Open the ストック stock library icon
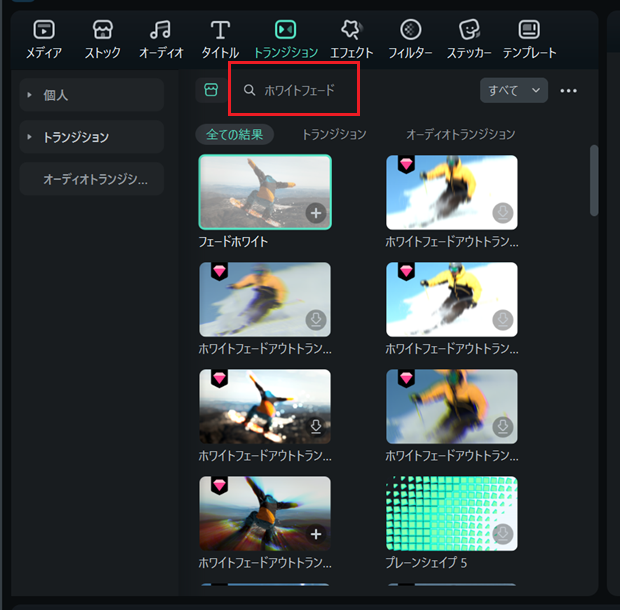This screenshot has height=610, width=620. click(103, 30)
